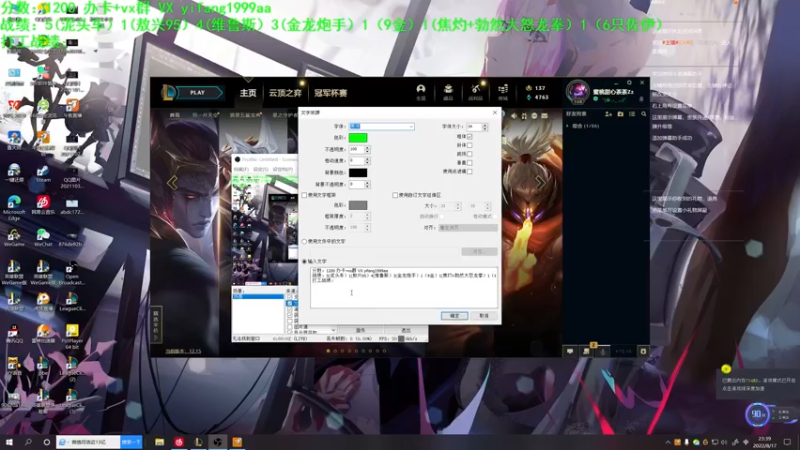Click the gray frame 色彩 swatch
This screenshot has height=450, width=800.
coord(358,205)
